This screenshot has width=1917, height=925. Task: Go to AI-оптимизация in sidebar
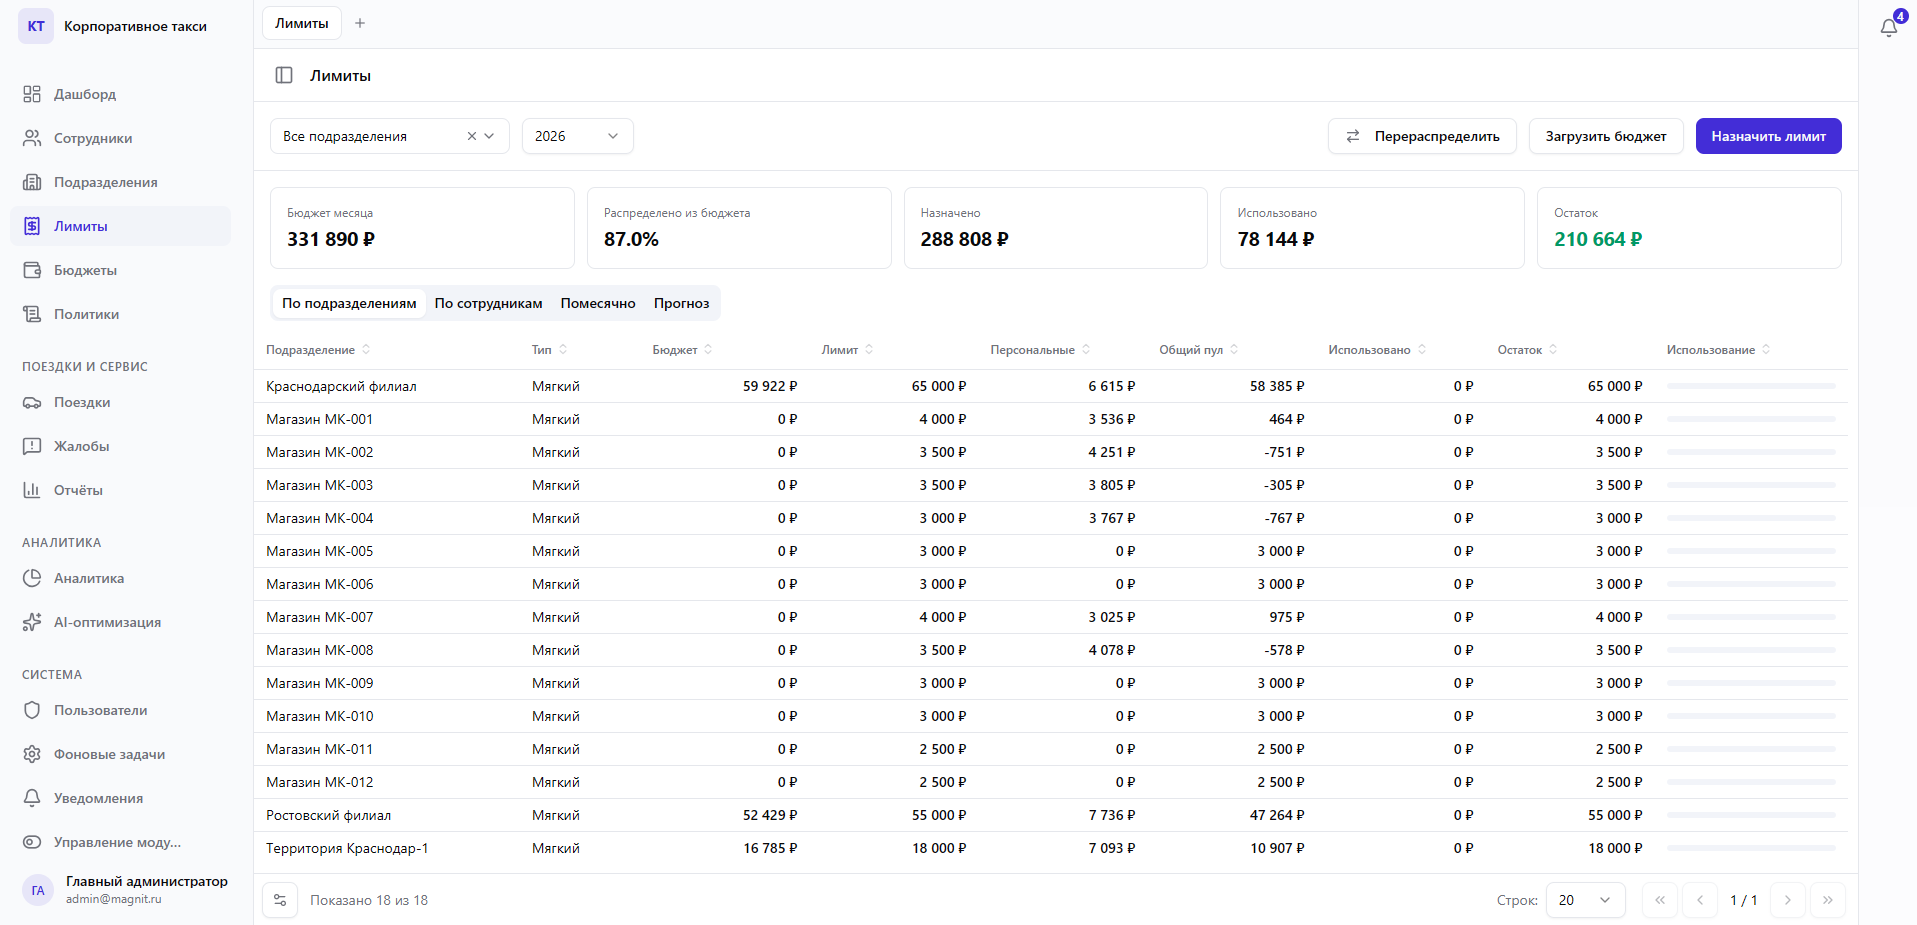(x=107, y=622)
